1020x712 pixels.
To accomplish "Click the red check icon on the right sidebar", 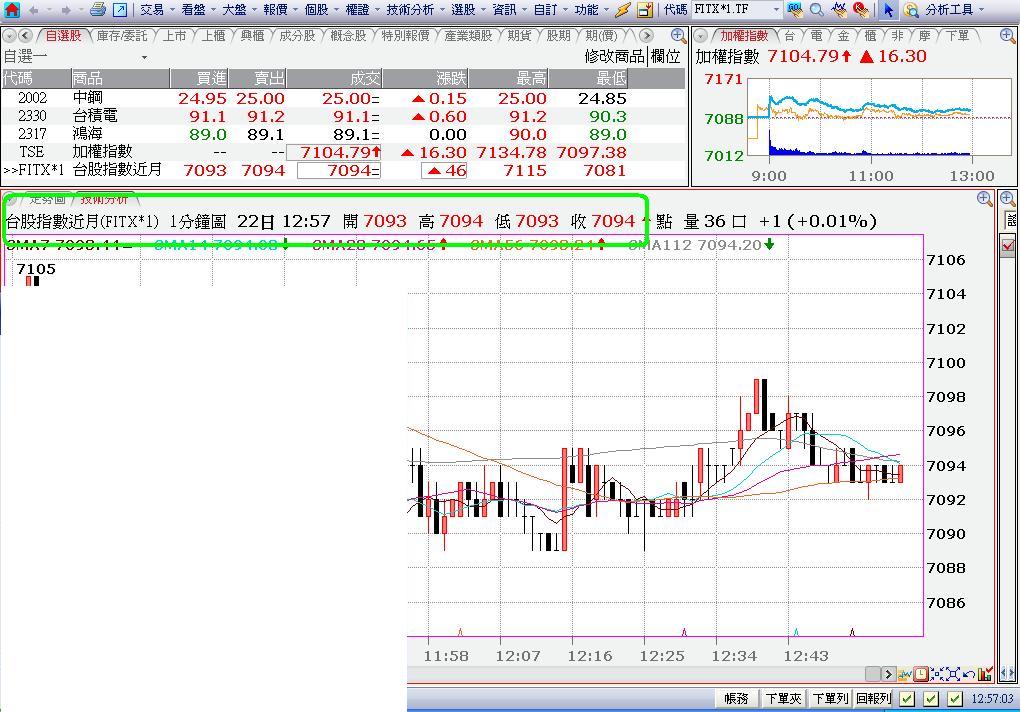I will coord(1008,246).
